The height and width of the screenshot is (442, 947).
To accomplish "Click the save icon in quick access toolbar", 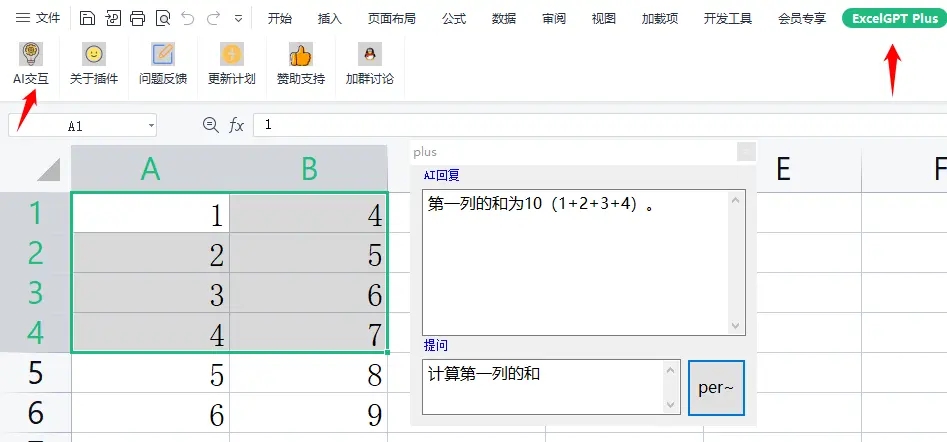I will [x=88, y=18].
